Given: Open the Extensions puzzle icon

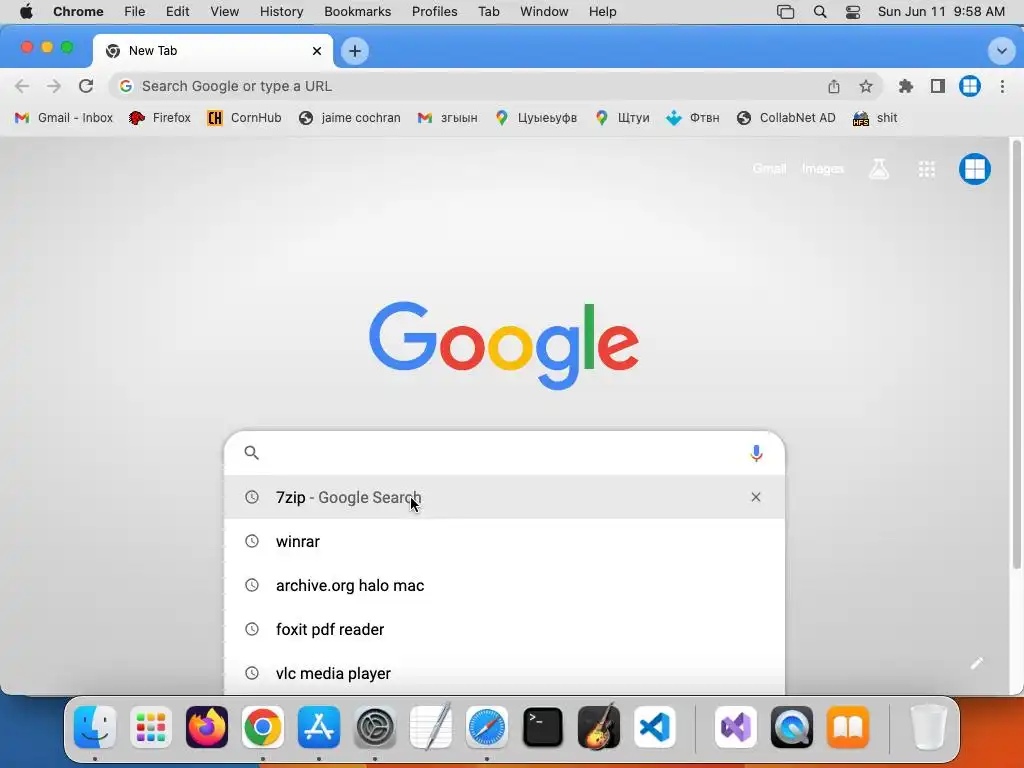Looking at the screenshot, I should [905, 86].
